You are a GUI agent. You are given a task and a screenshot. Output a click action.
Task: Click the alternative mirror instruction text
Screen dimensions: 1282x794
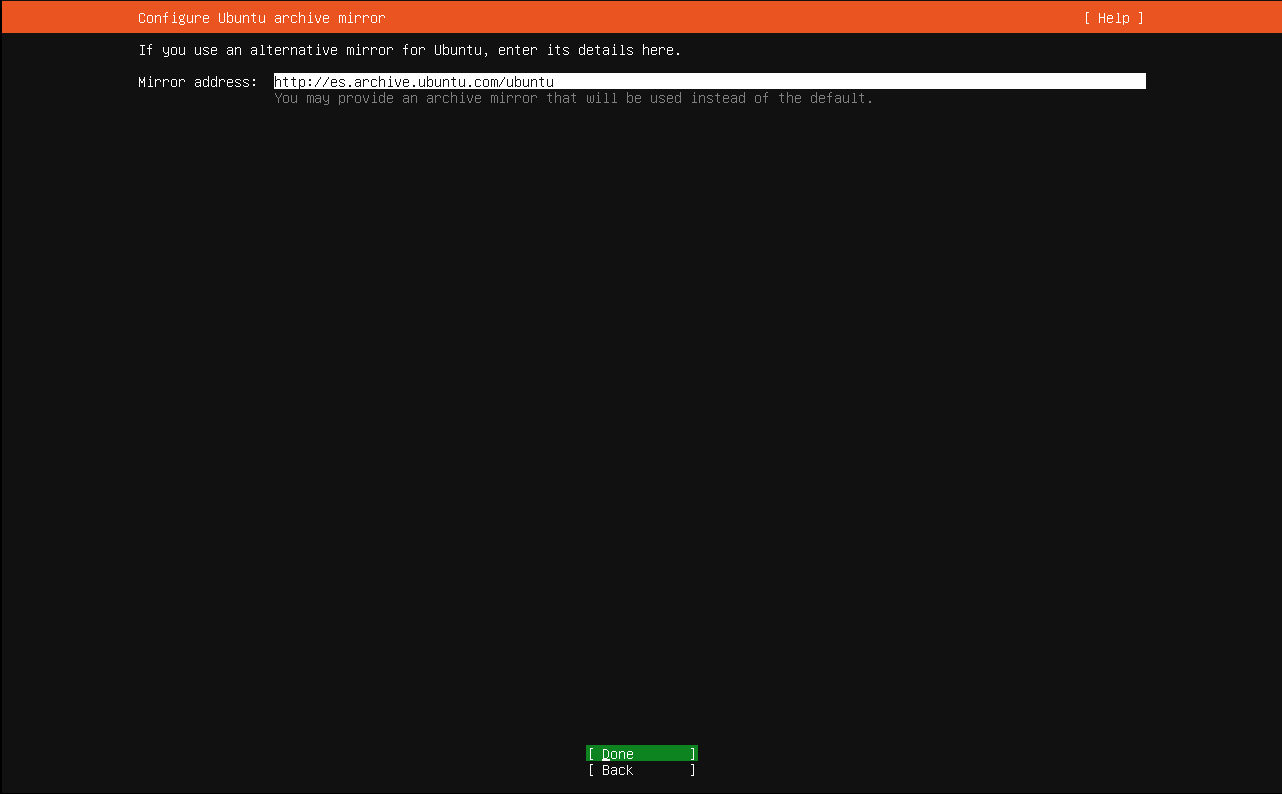point(410,50)
